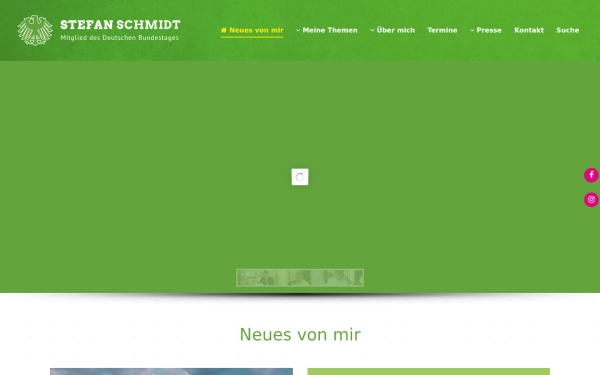Screen dimensions: 600x375
Task: Open the Kontakt page
Action: pyautogui.click(x=529, y=30)
